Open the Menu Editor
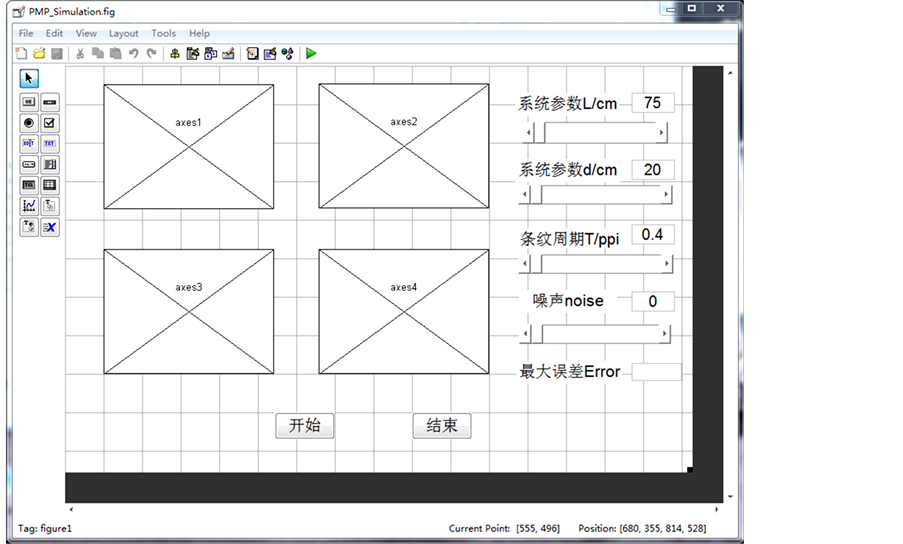This screenshot has width=903, height=544. tap(192, 54)
